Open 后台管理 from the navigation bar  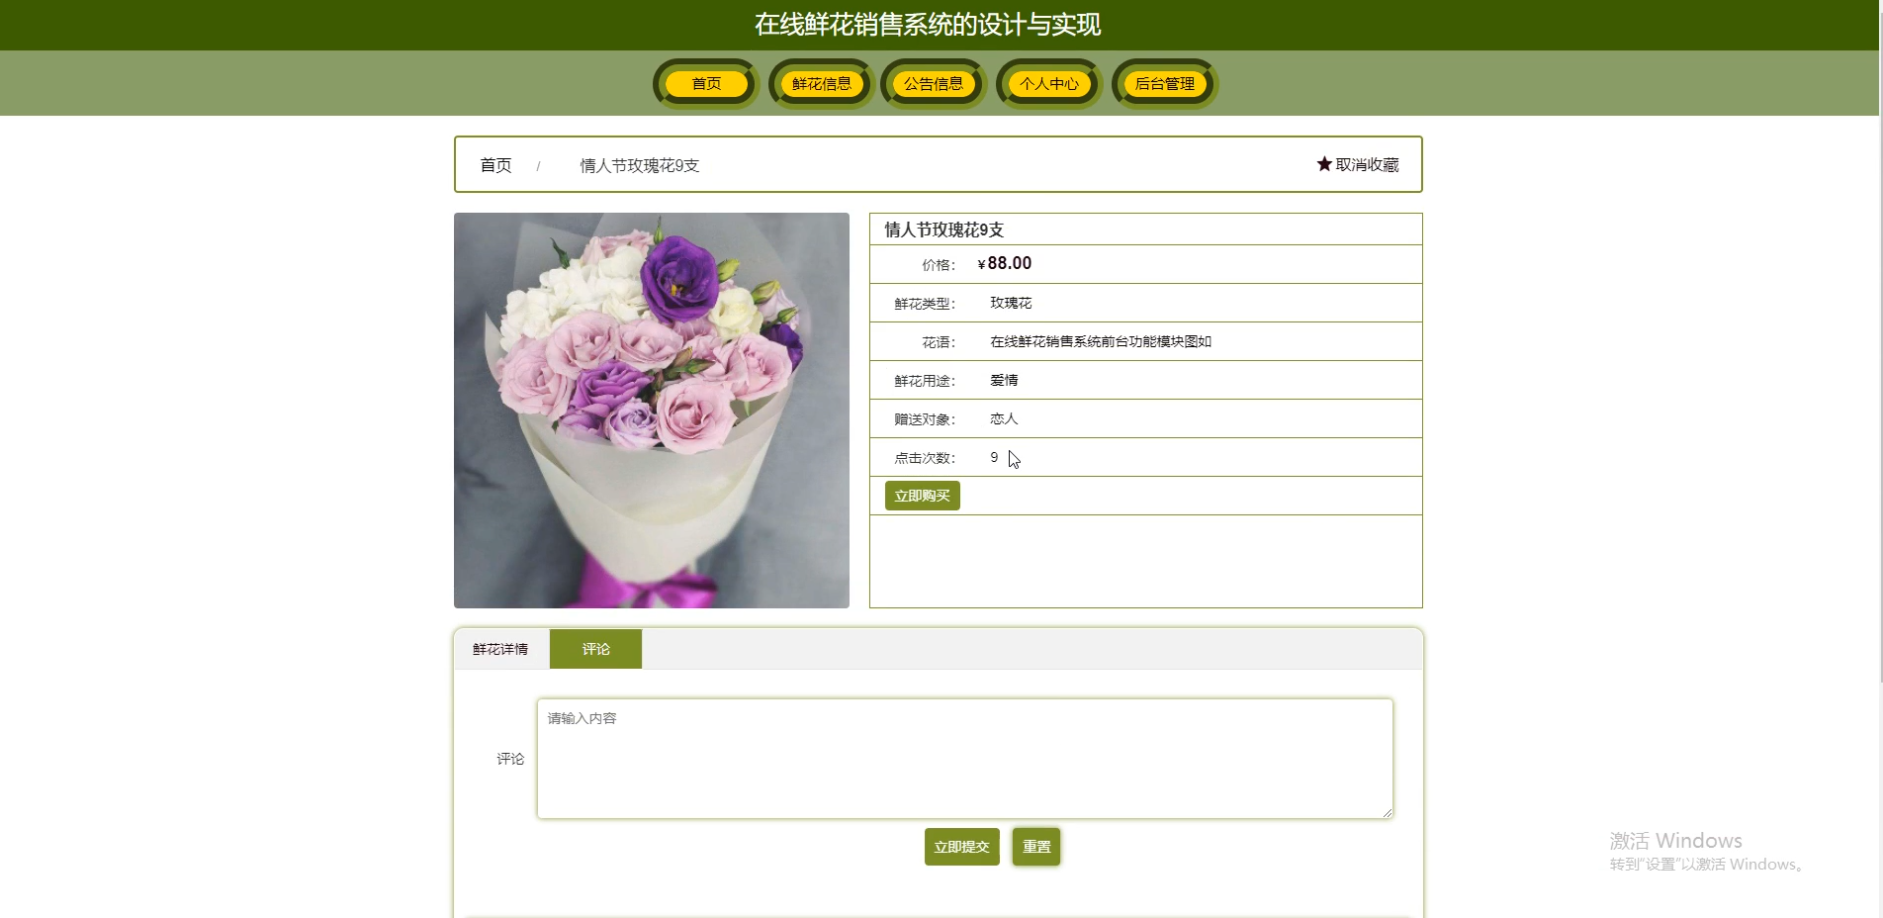tap(1165, 84)
